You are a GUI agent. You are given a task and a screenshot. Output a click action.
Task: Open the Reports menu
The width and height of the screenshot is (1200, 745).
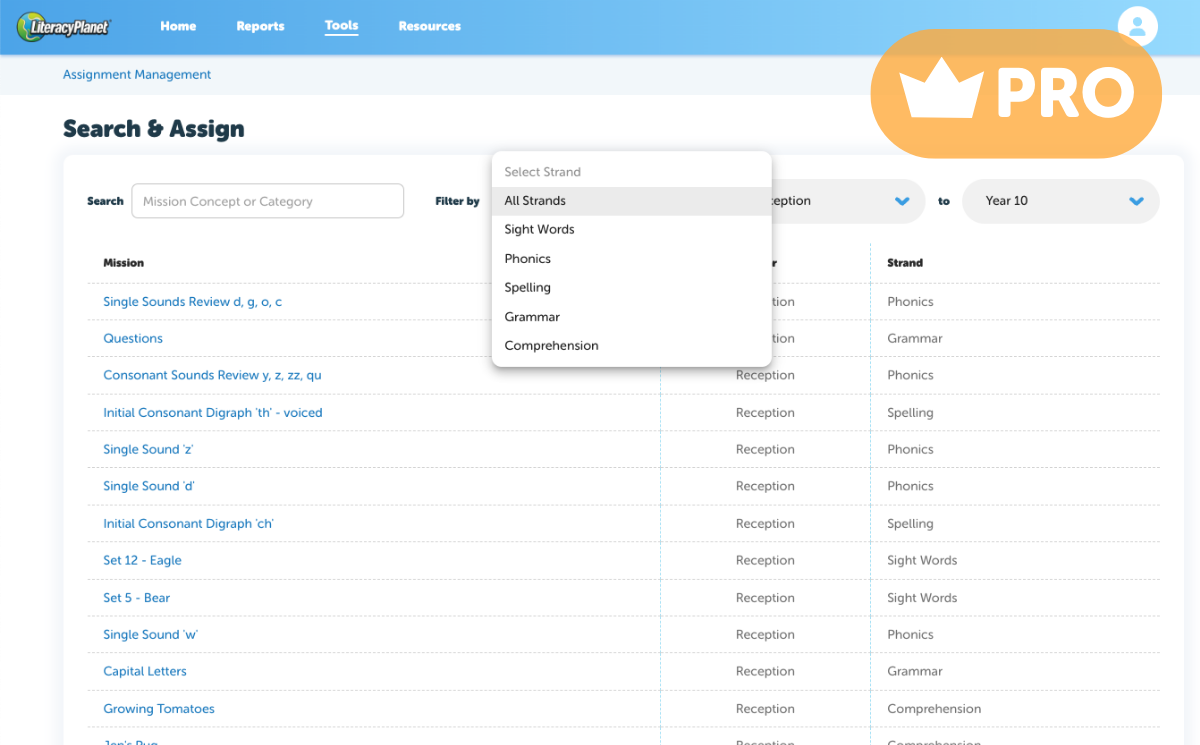pos(260,26)
